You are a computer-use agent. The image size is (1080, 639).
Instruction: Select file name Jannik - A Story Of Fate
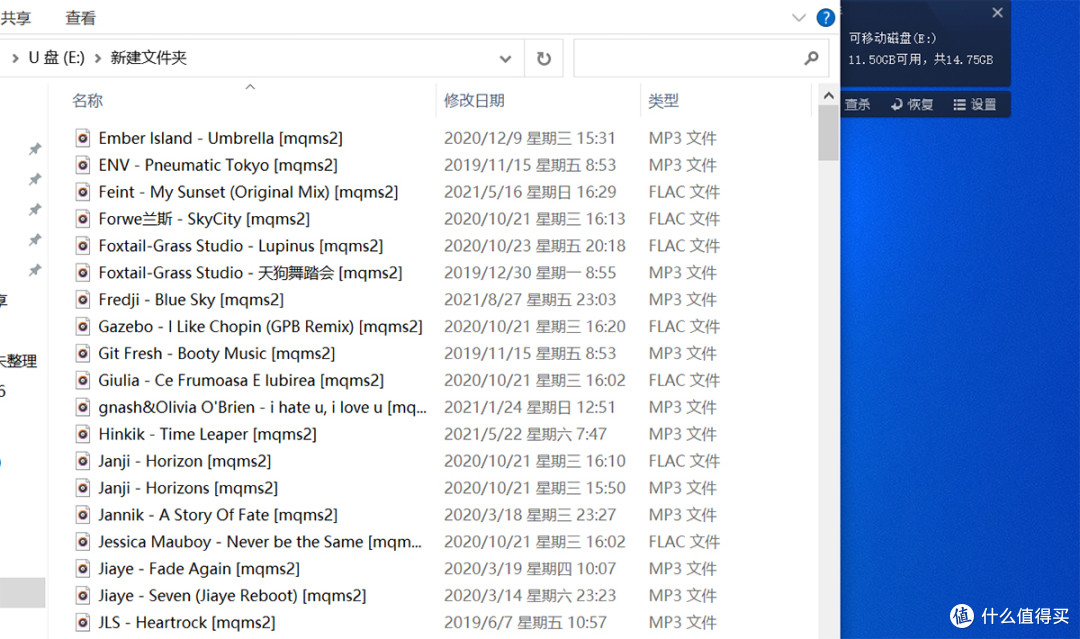pos(218,514)
